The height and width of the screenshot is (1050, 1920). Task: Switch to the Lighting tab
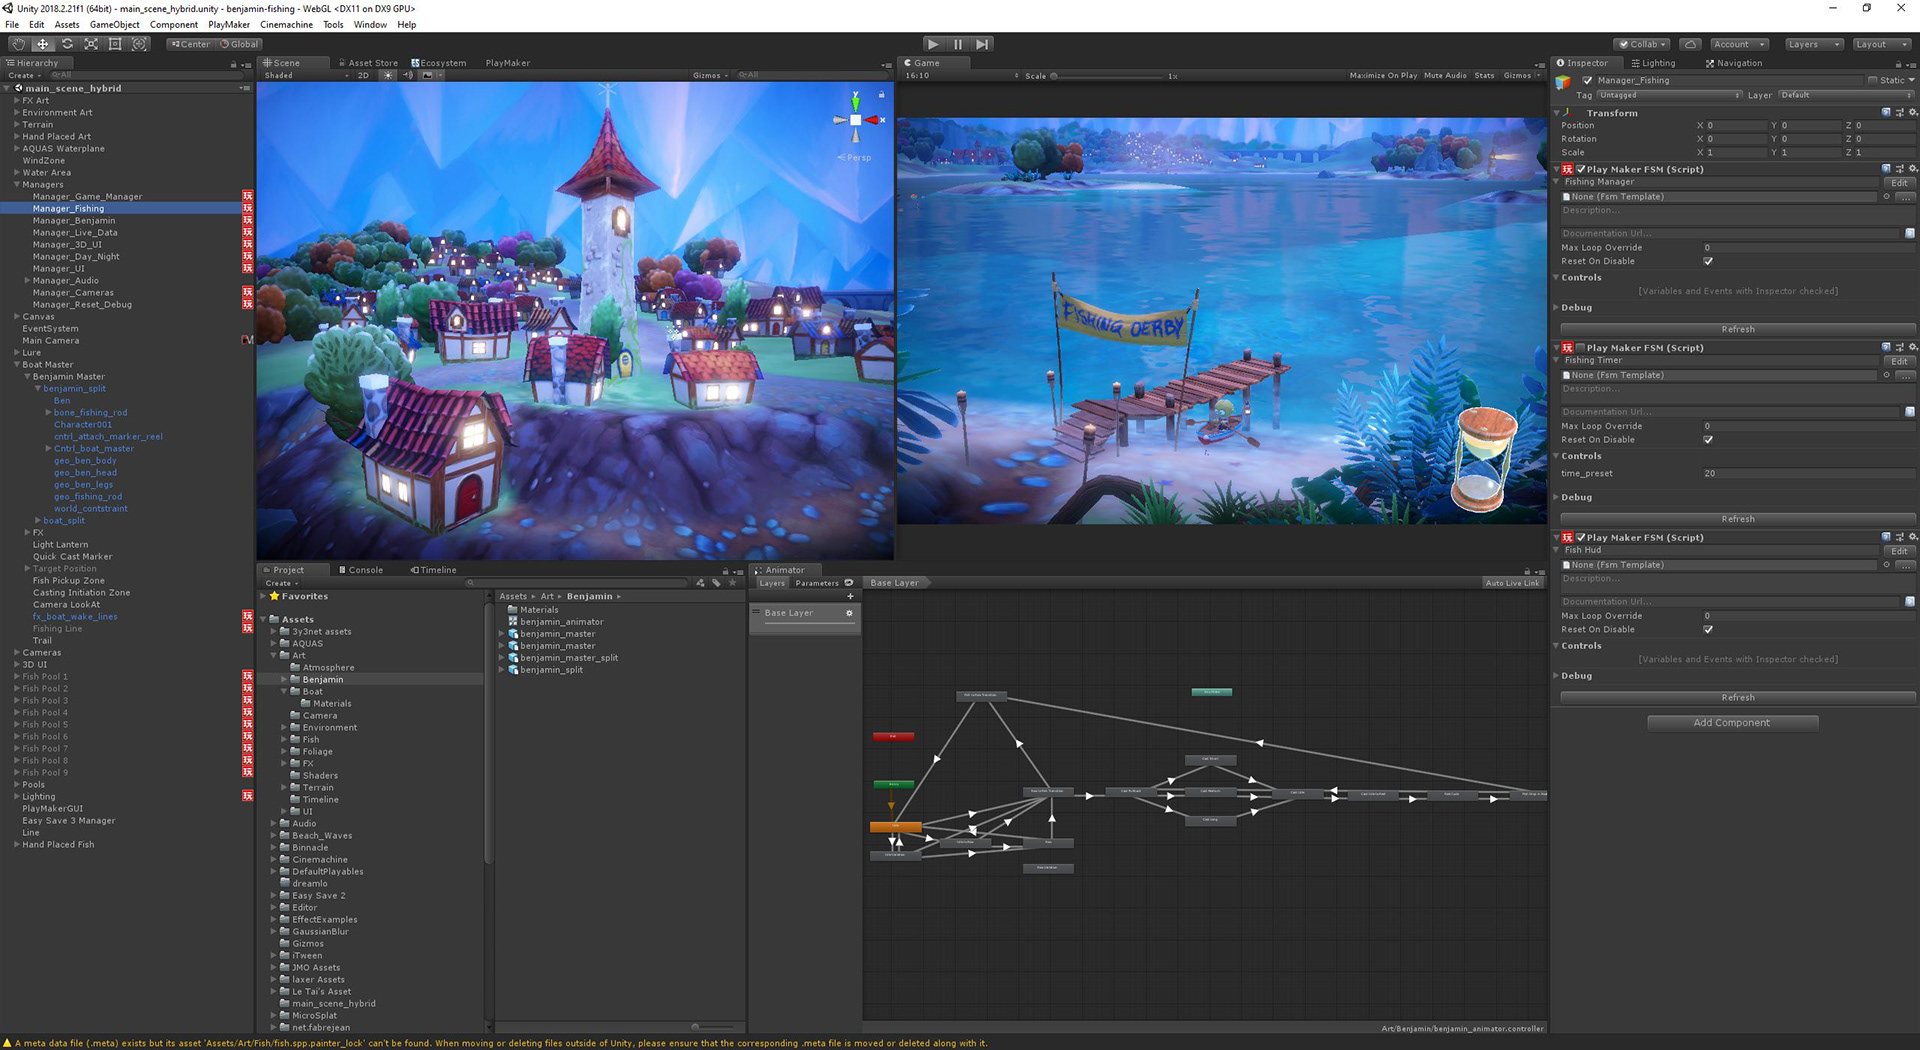pyautogui.click(x=1653, y=62)
